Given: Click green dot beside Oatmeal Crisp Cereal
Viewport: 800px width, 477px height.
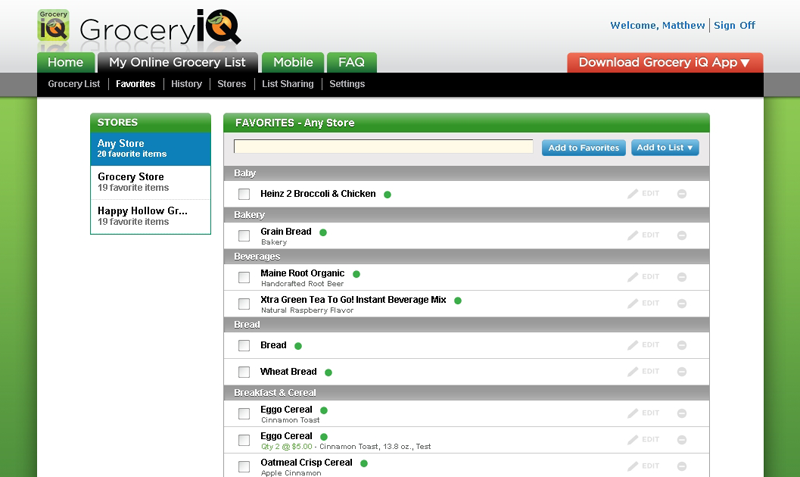Looking at the screenshot, I should tap(364, 463).
